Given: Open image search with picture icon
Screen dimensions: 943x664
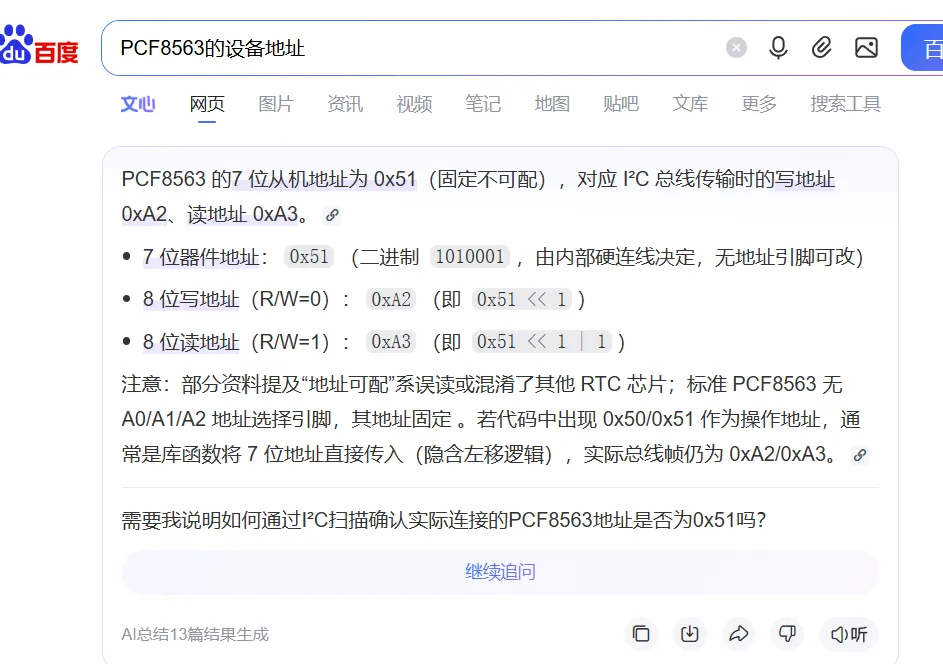Looking at the screenshot, I should (x=866, y=48).
